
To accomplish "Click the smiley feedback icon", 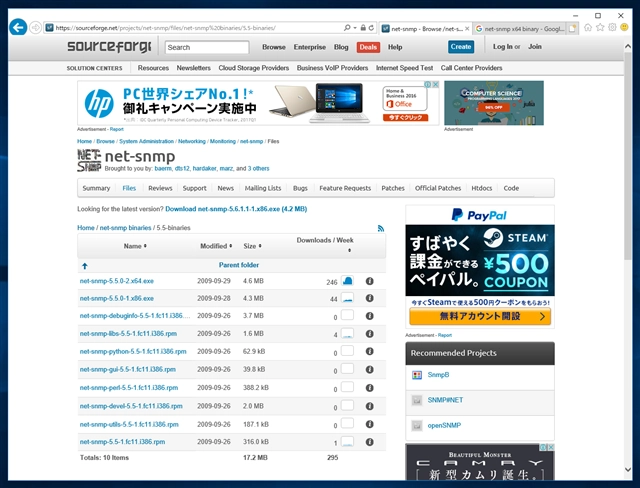I will (624, 27).
